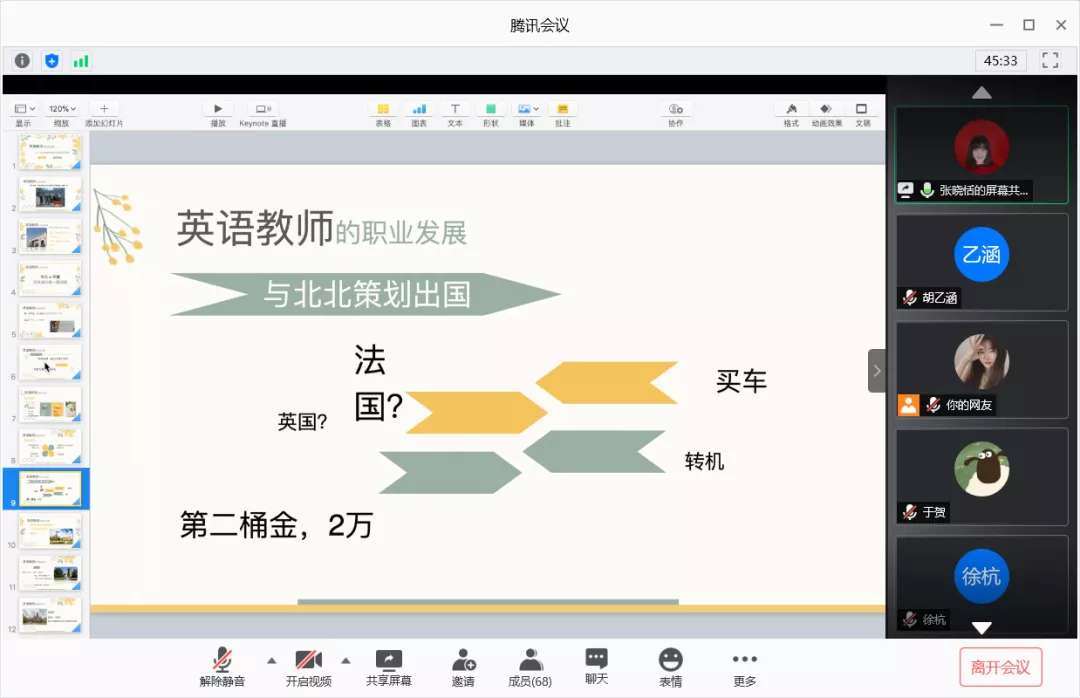Screen dimensions: 1080x698
Task: Select 于贺 participant video tile
Action: [x=981, y=475]
